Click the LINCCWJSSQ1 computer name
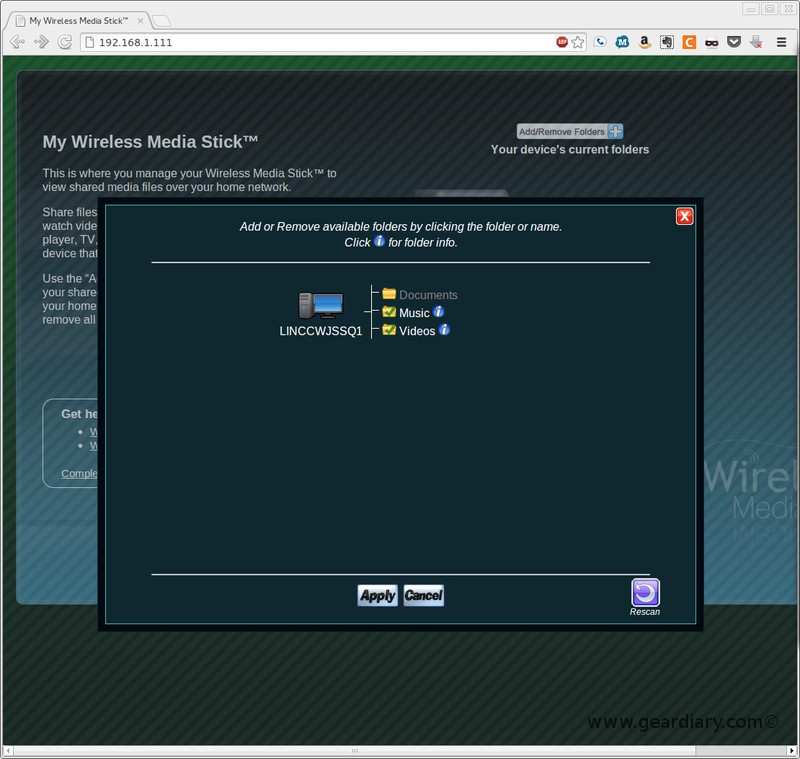800x759 pixels. [320, 331]
